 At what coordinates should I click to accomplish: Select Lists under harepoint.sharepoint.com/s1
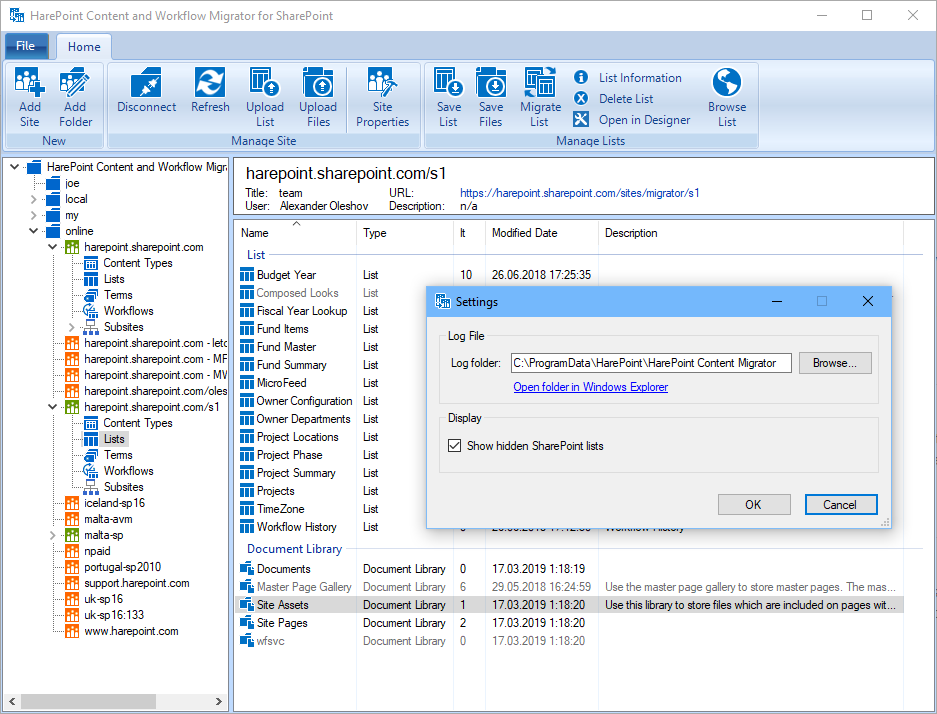[114, 439]
